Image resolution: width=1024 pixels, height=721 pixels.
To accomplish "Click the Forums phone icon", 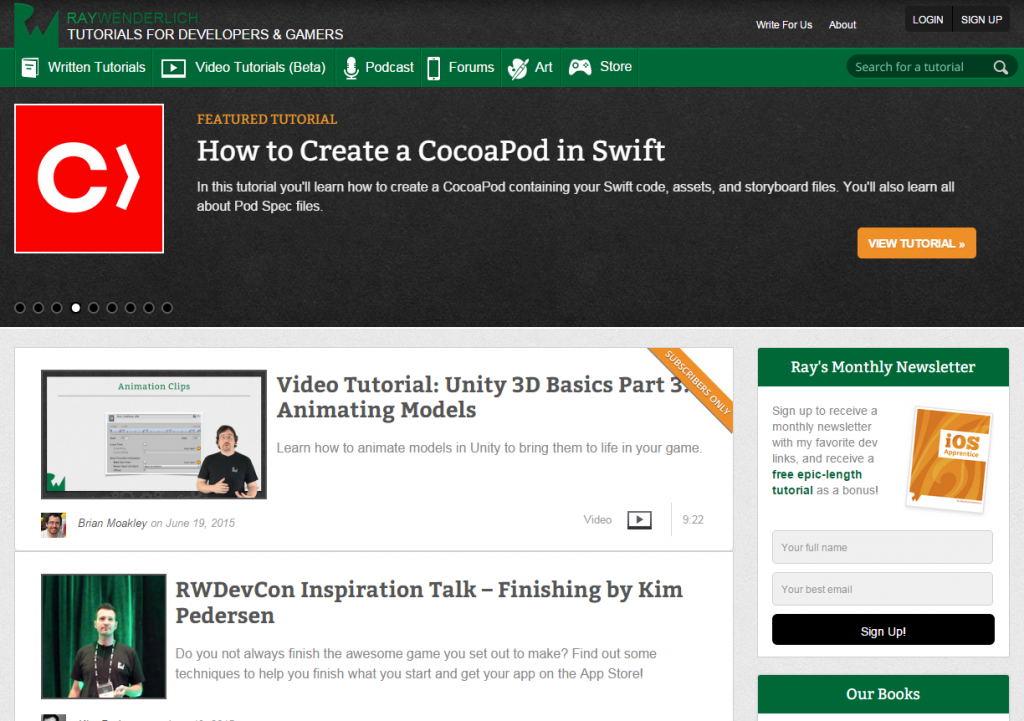I will click(x=434, y=68).
